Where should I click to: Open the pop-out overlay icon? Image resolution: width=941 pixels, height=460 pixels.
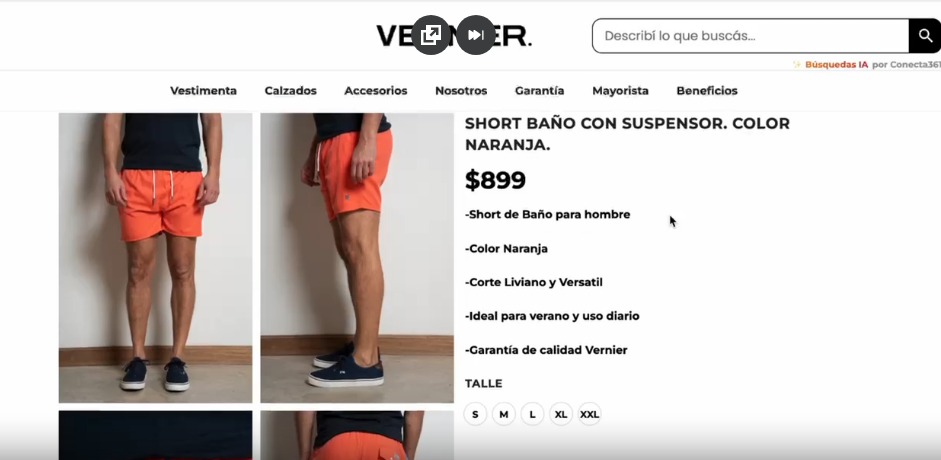pos(430,35)
